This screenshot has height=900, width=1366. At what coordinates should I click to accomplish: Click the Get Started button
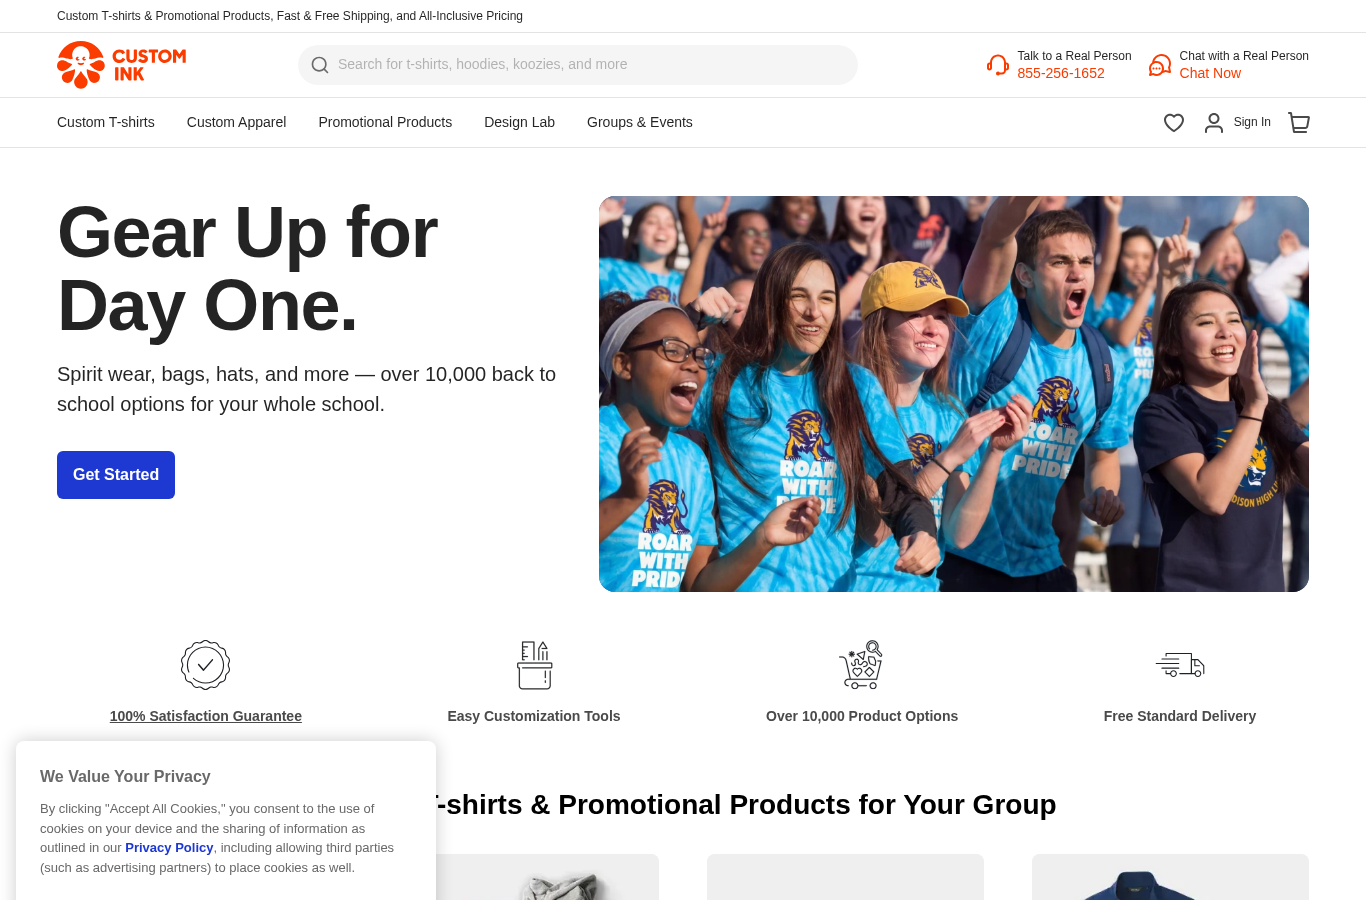pyautogui.click(x=116, y=475)
